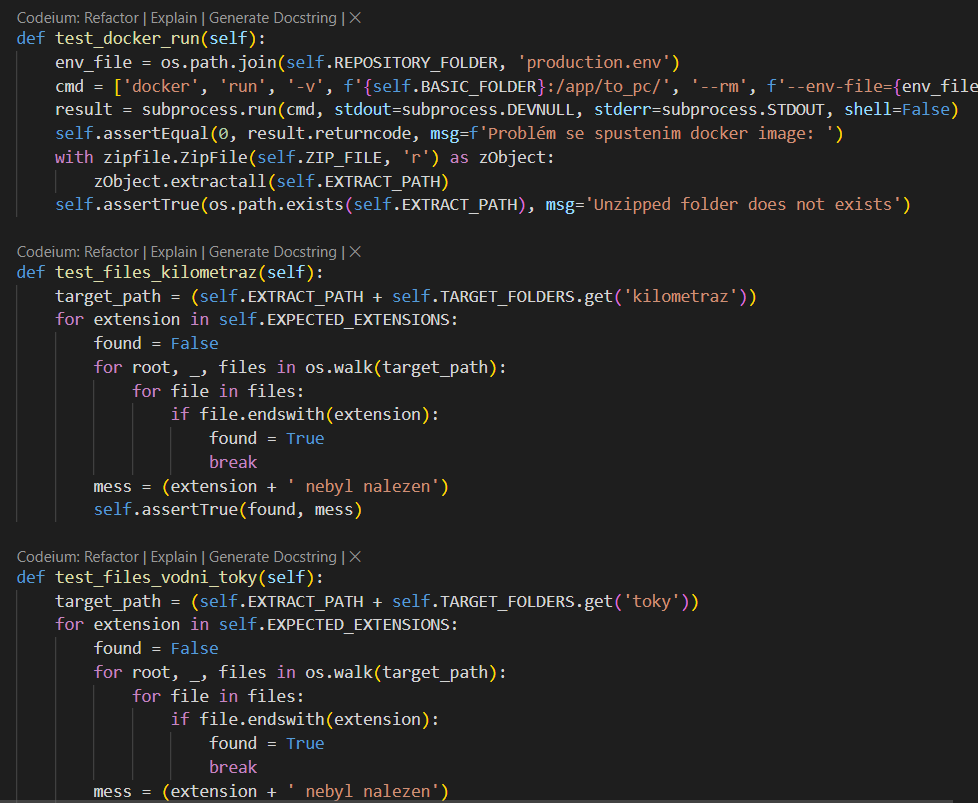Image resolution: width=978 pixels, height=803 pixels.
Task: Click the 'toky' string literal
Action: coord(659,601)
